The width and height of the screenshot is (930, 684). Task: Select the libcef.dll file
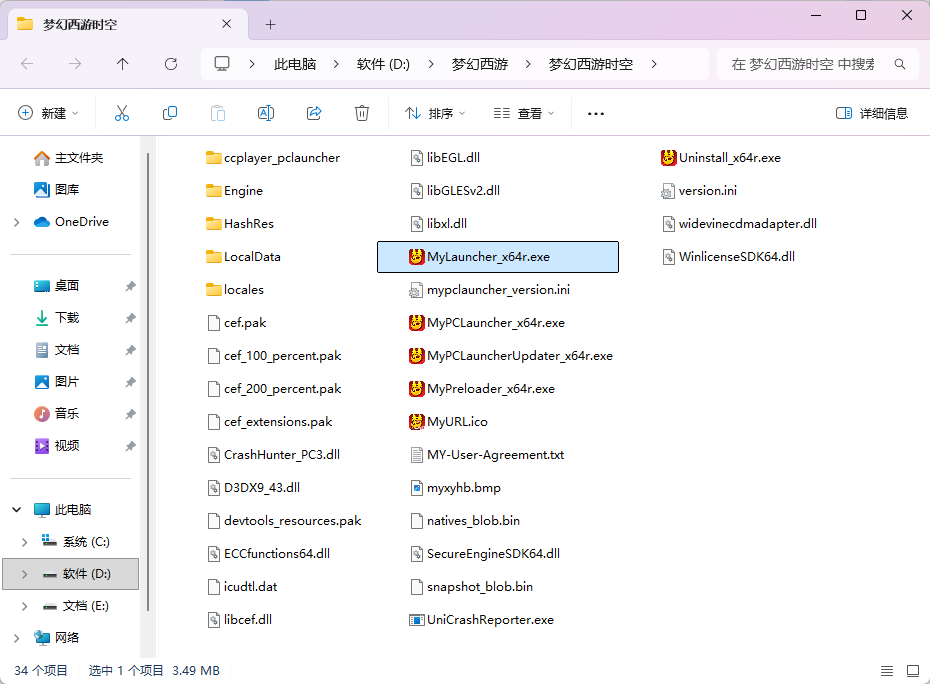coord(240,620)
